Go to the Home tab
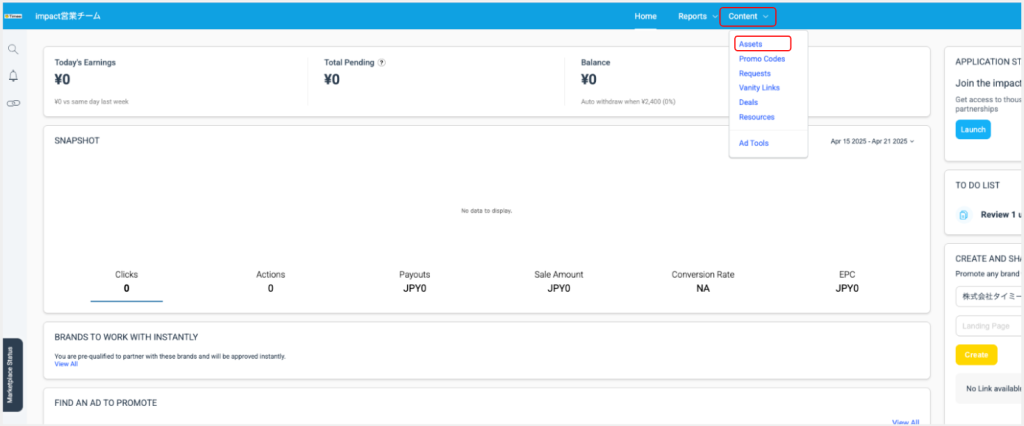This screenshot has width=1024, height=426. (645, 16)
